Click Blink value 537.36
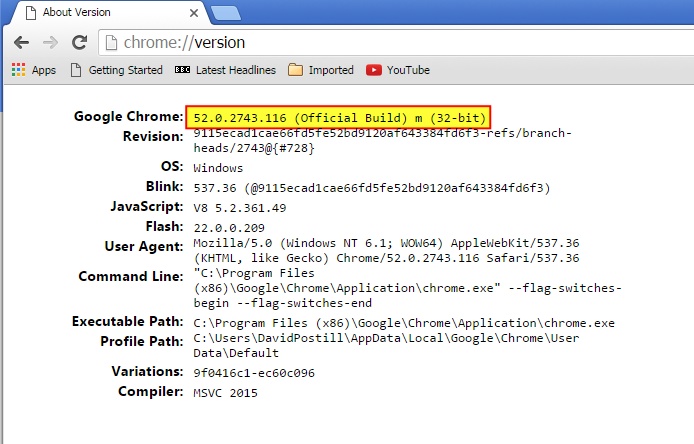This screenshot has width=694, height=444. click(215, 188)
